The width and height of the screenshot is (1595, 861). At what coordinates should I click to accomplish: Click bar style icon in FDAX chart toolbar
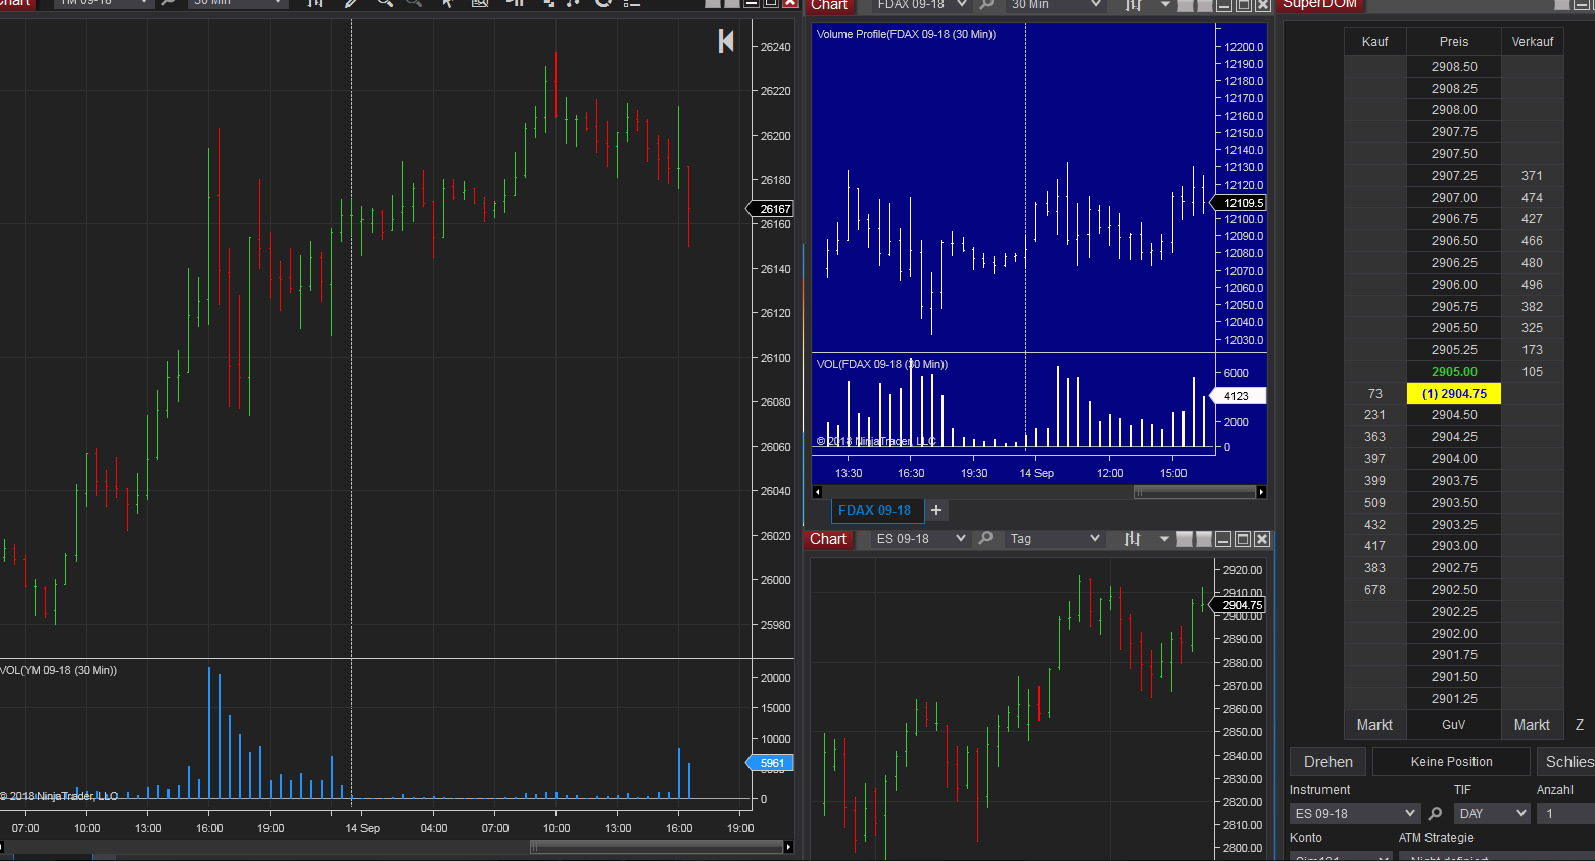1133,4
